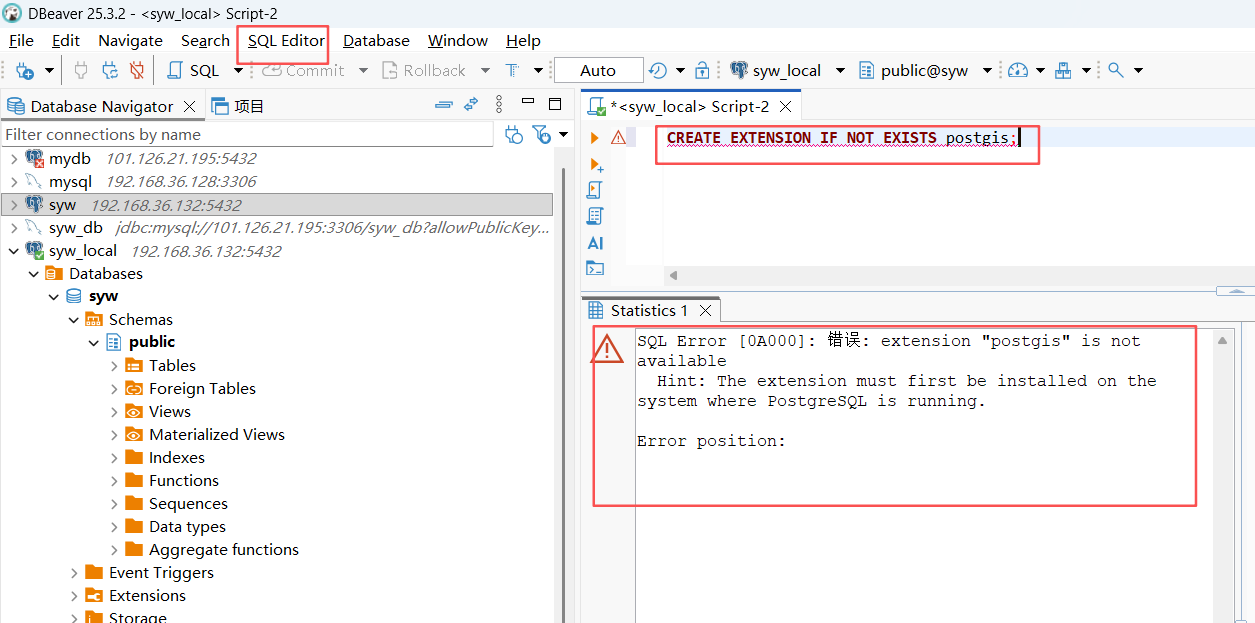This screenshot has height=623, width=1255.
Task: Click the New Database Connection icon
Action: coord(25,71)
